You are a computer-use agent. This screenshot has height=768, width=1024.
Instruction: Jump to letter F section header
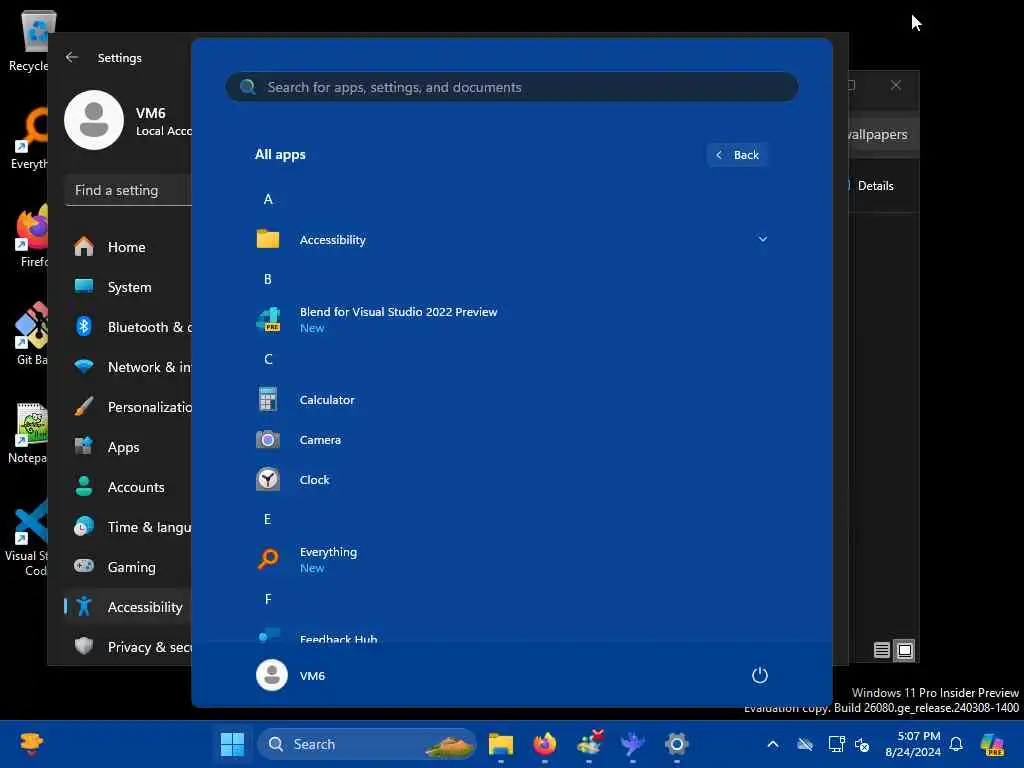268,599
